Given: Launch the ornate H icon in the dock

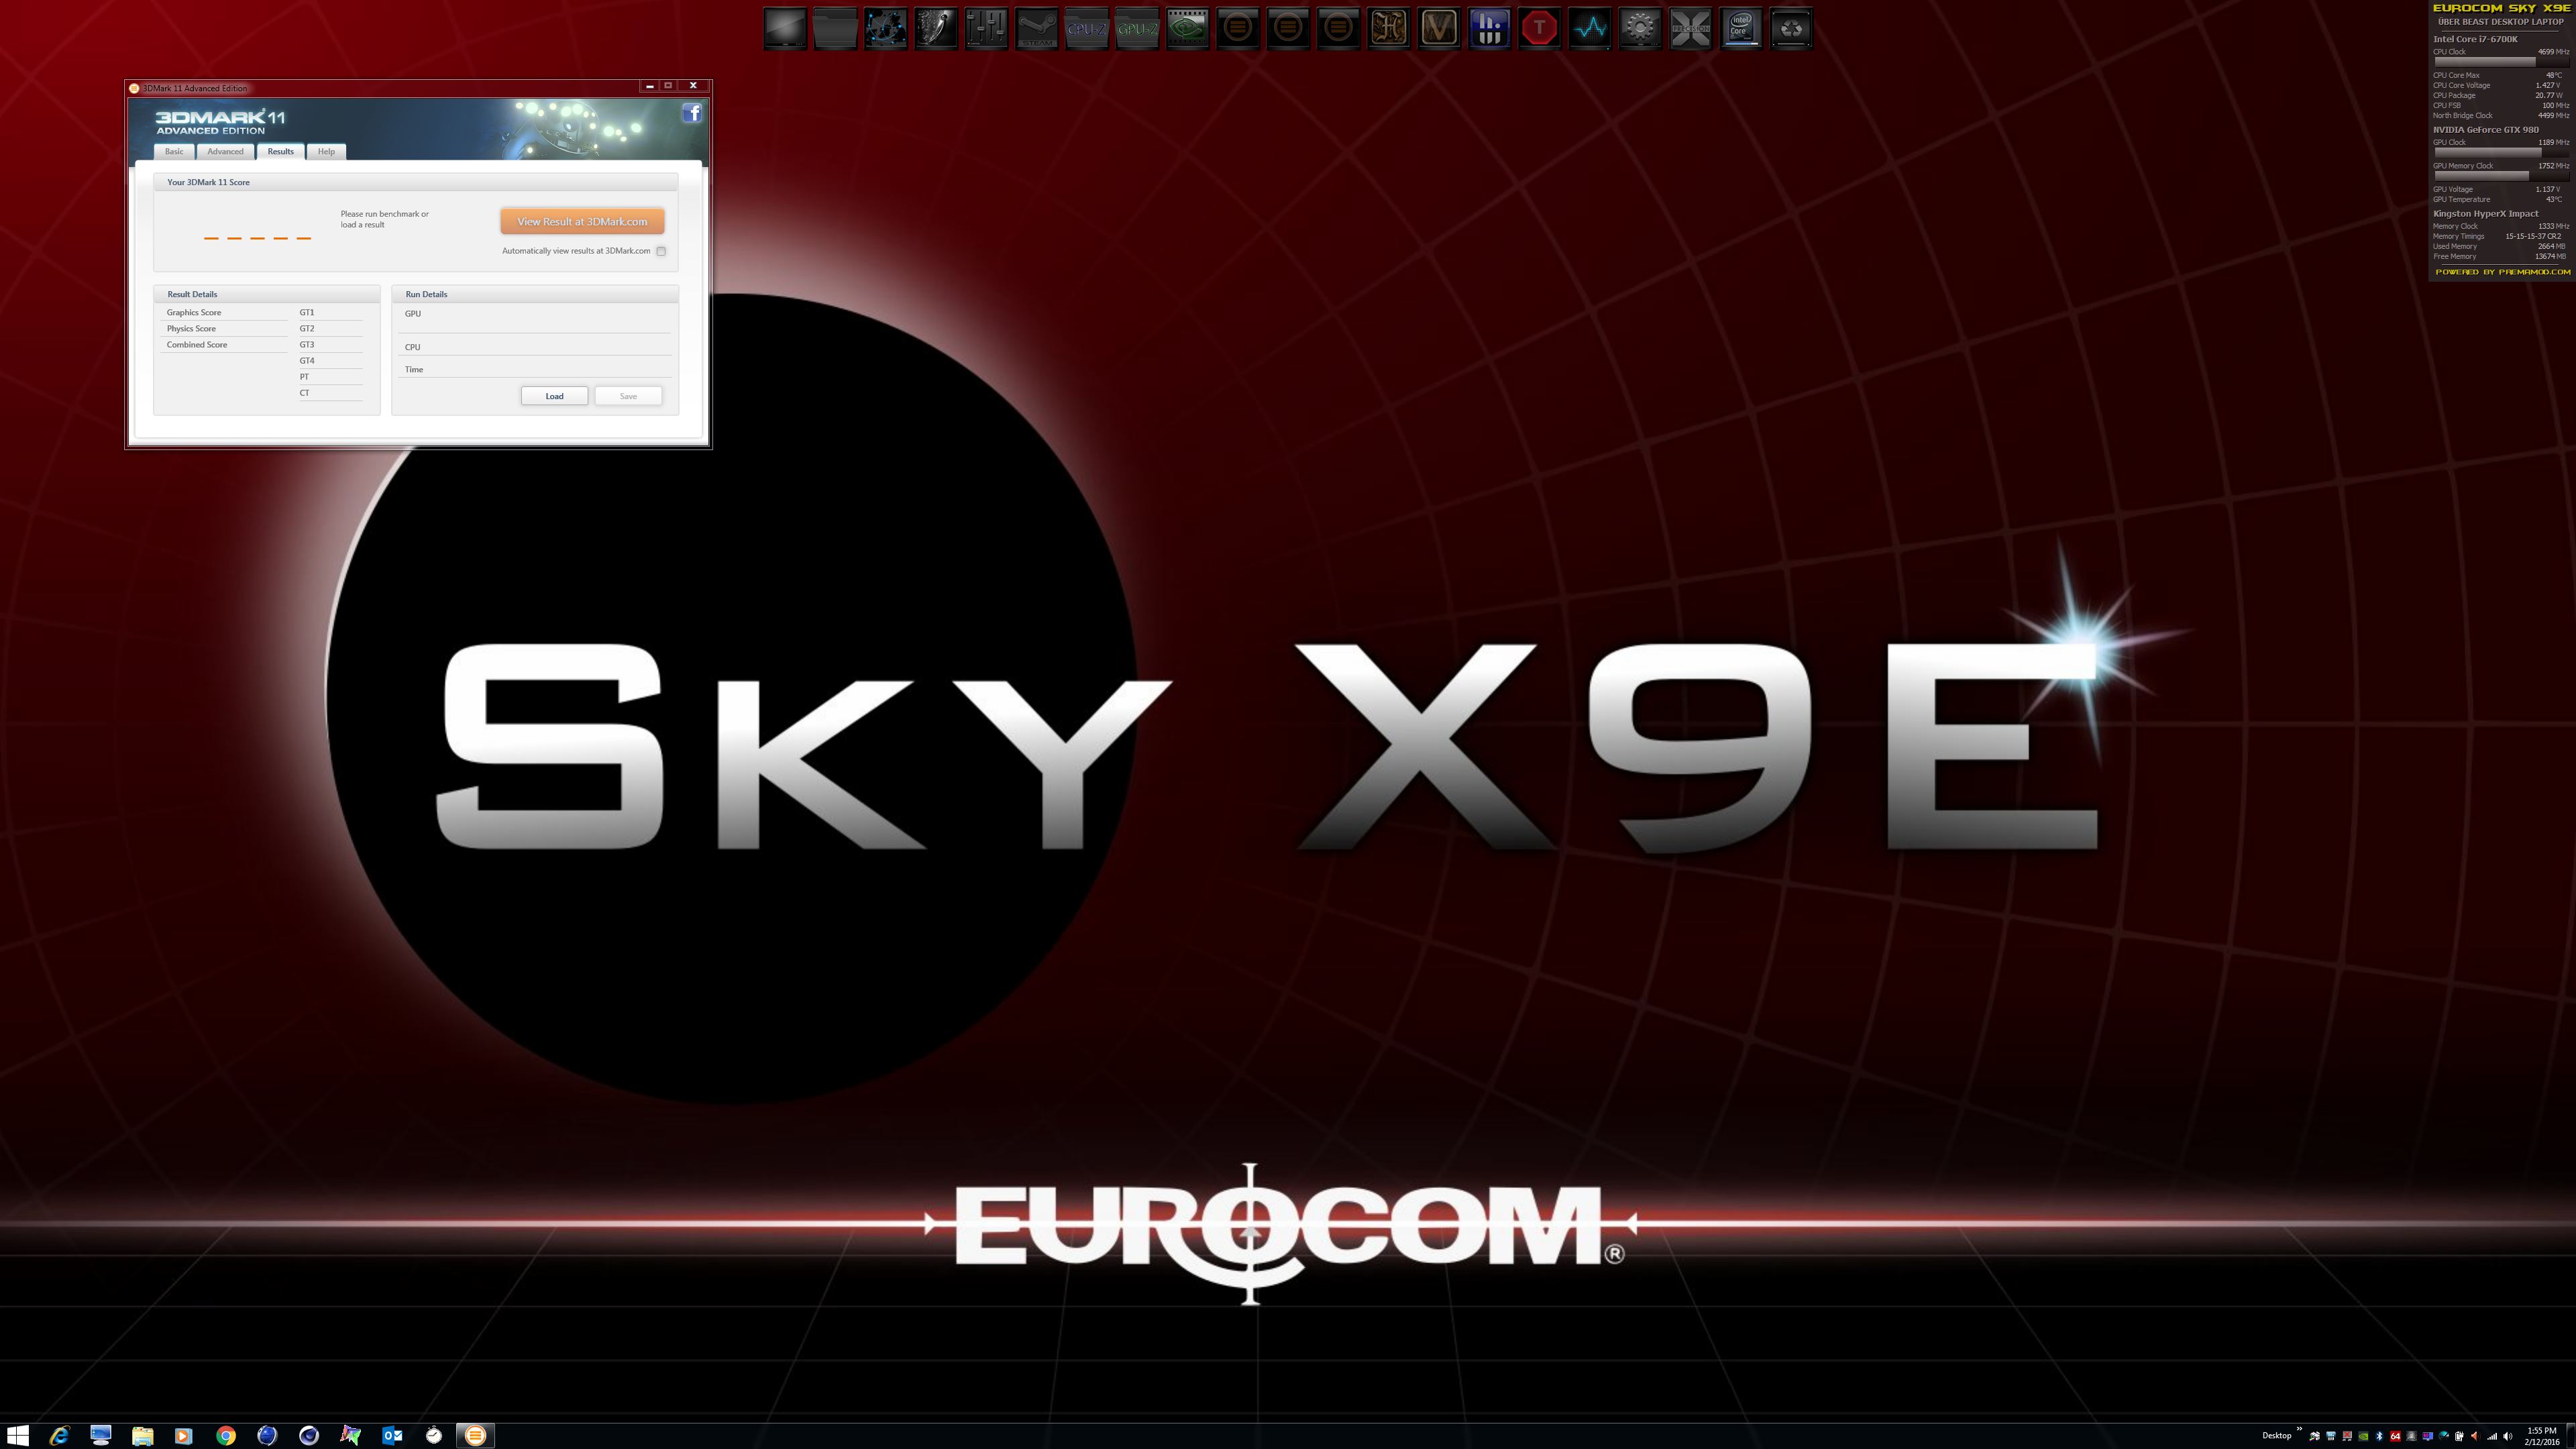Looking at the screenshot, I should (1389, 28).
